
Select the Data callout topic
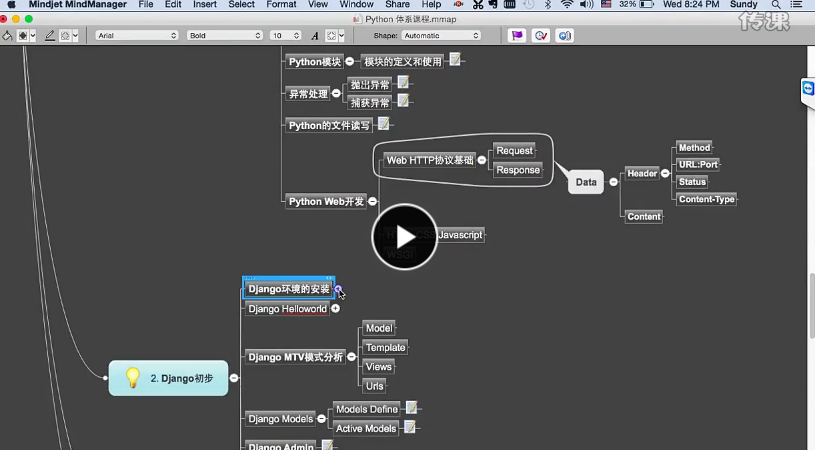(x=586, y=182)
